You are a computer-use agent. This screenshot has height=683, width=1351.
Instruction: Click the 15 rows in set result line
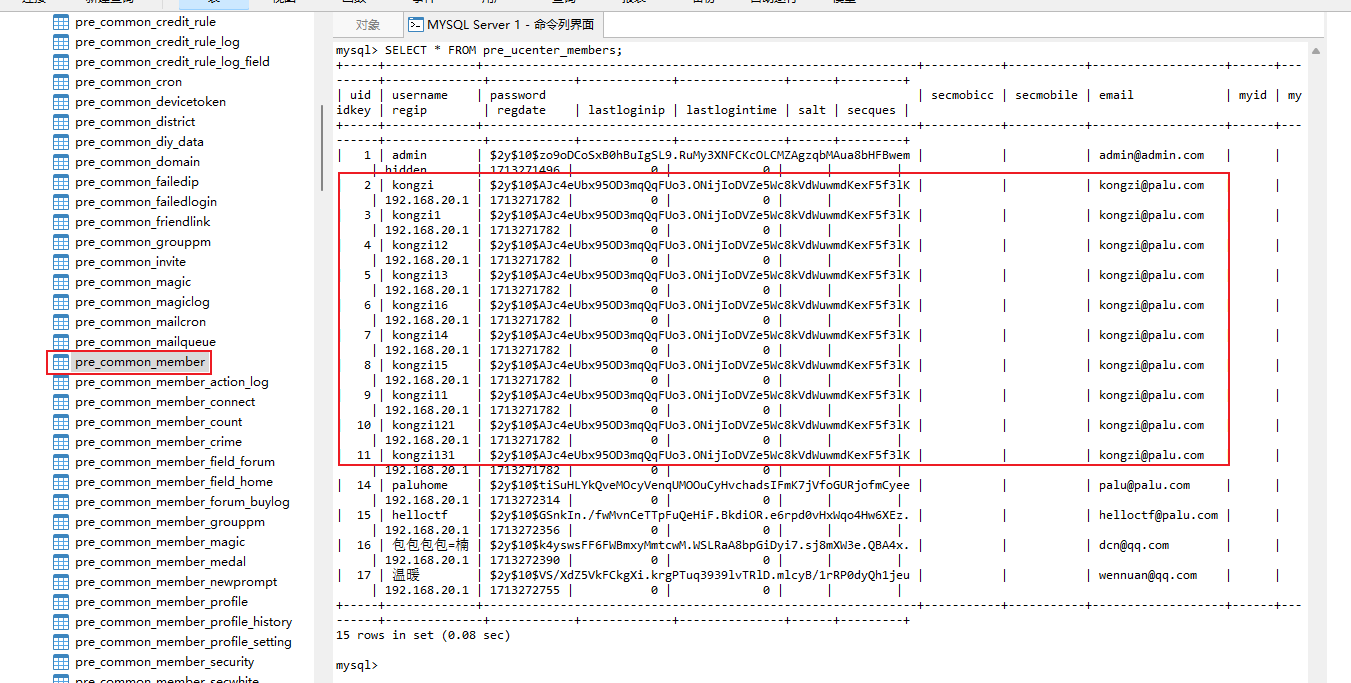(x=423, y=635)
